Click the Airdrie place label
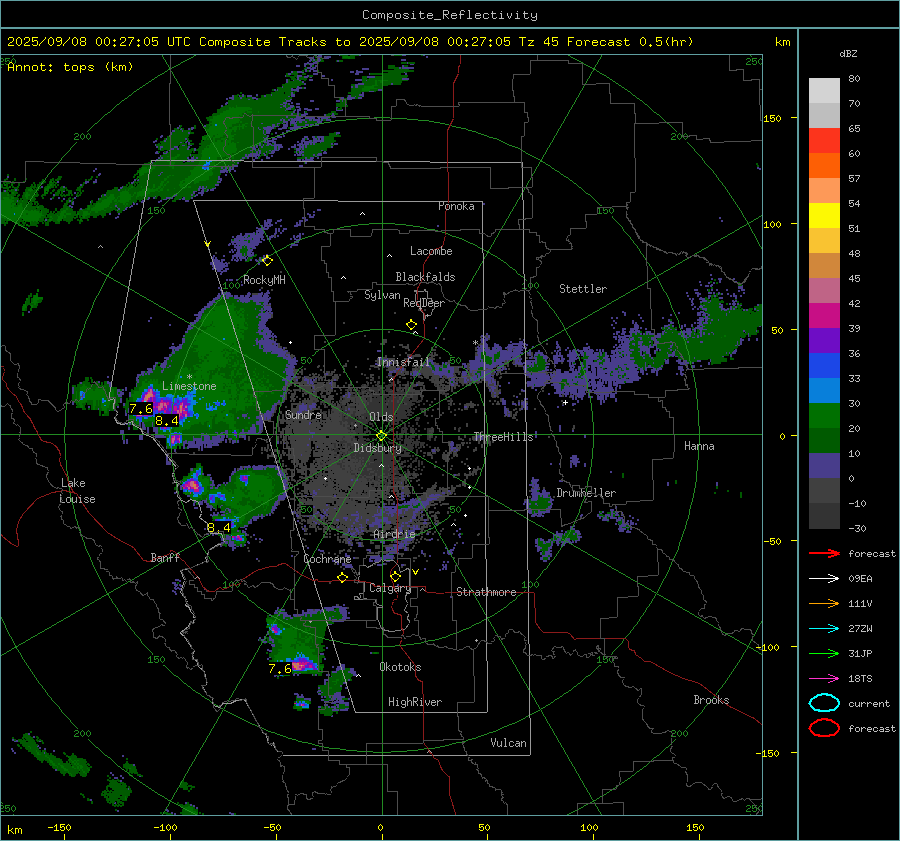The image size is (900, 841). [394, 534]
